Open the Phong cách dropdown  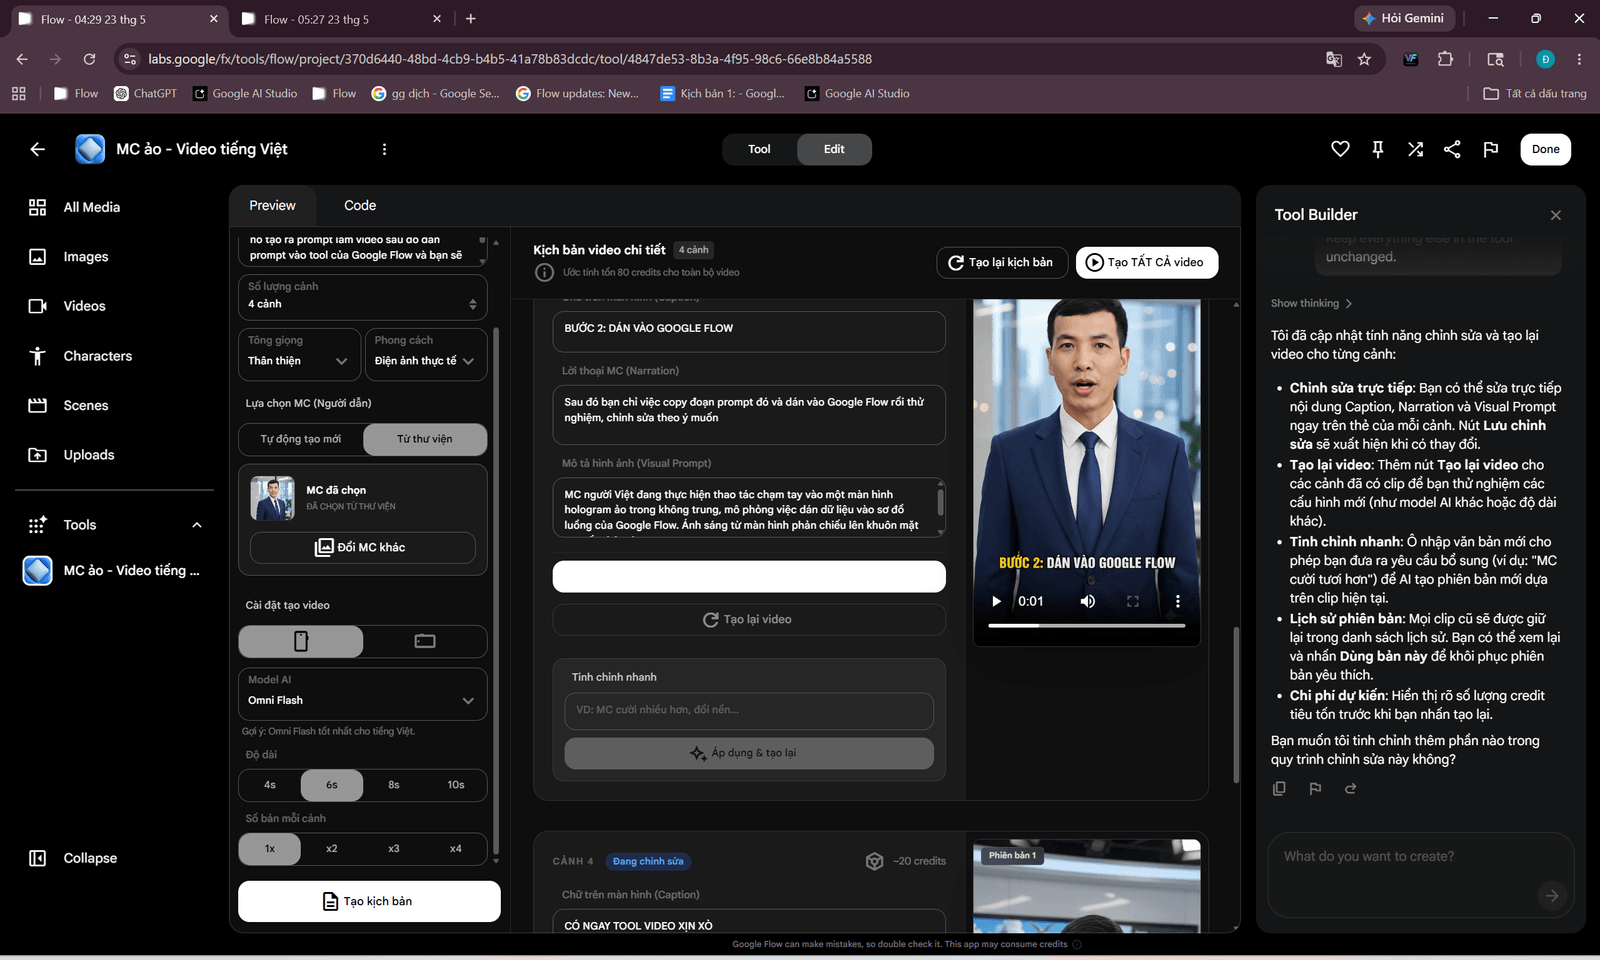pos(426,354)
